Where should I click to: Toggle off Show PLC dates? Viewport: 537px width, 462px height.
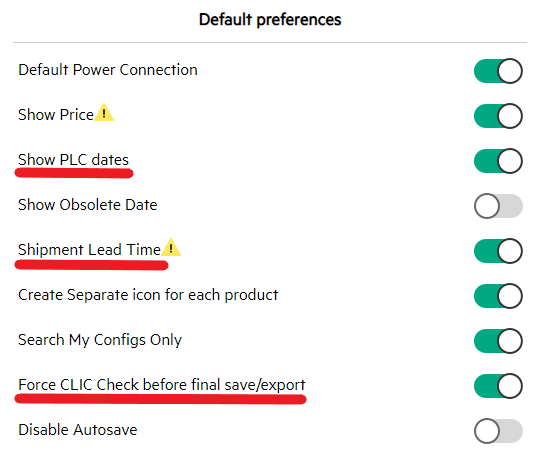[498, 161]
